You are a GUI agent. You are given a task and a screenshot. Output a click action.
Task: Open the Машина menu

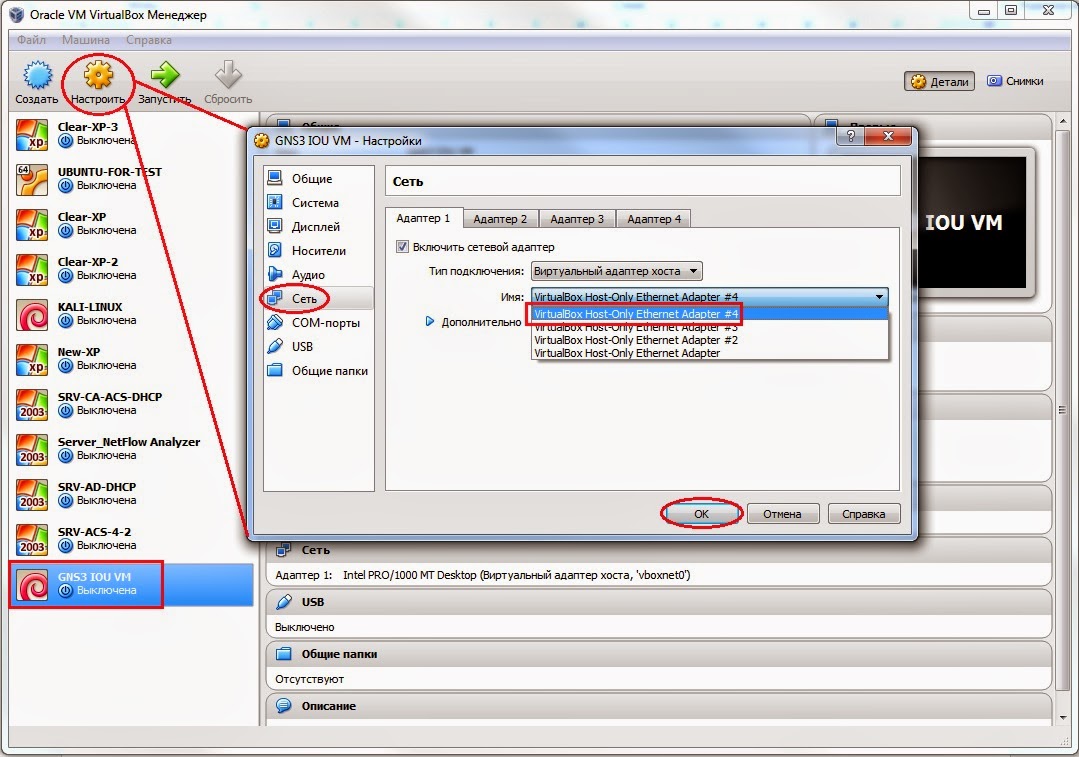(x=86, y=40)
